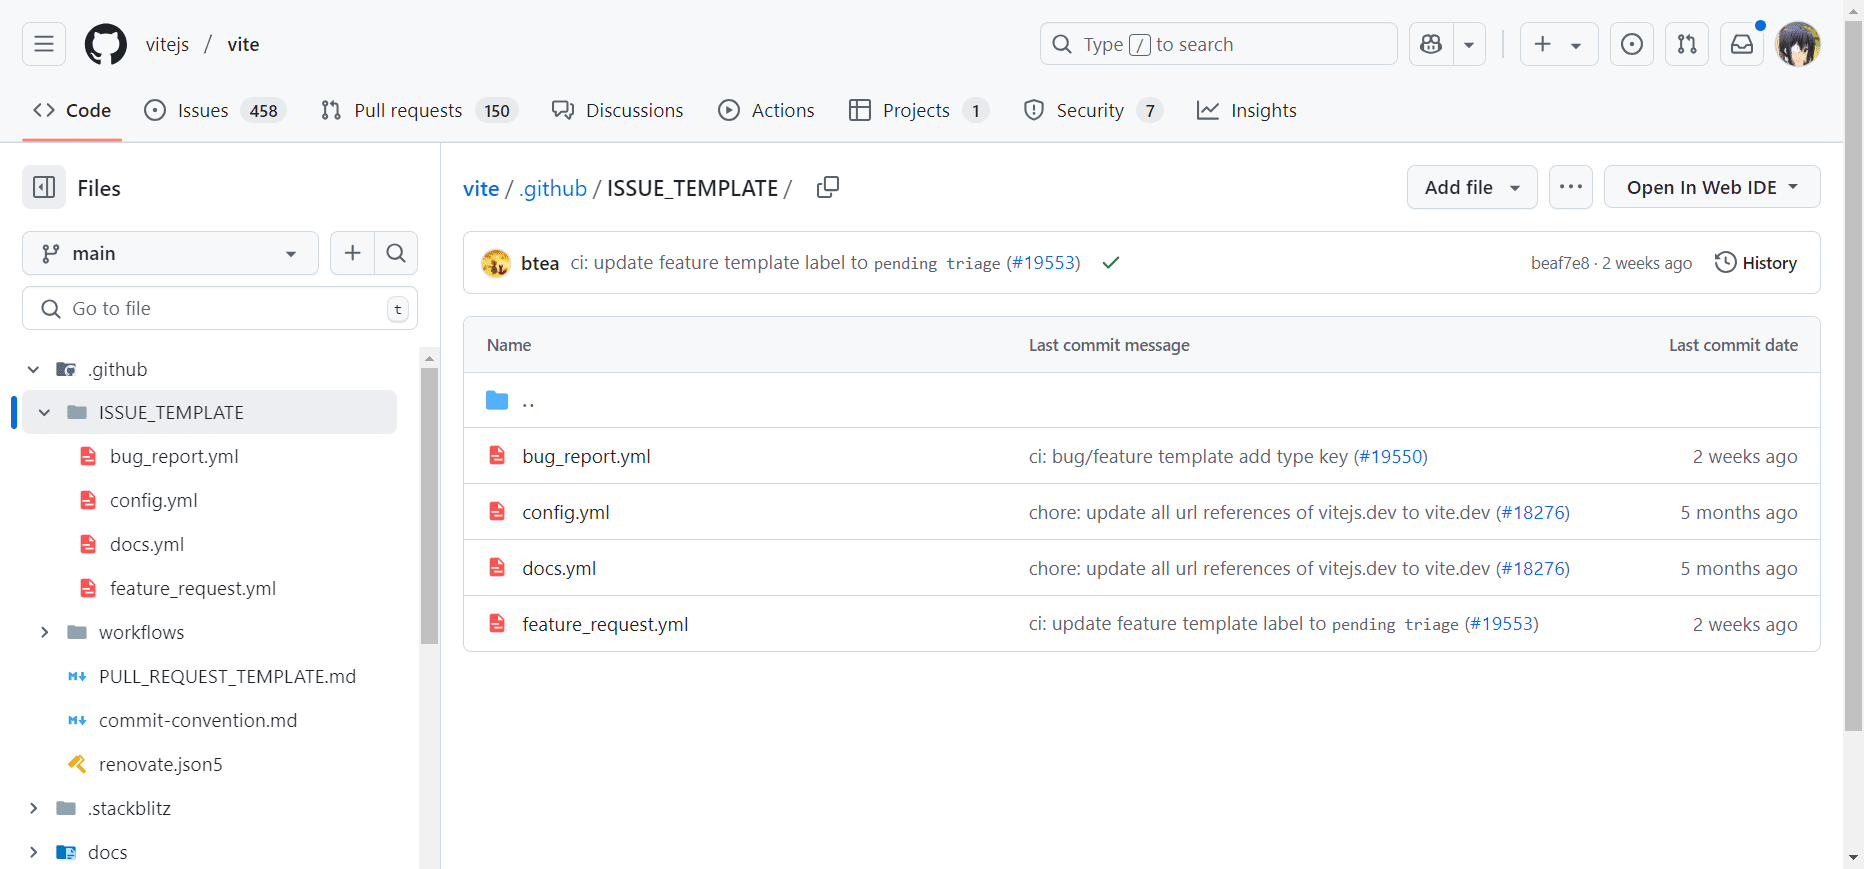The height and width of the screenshot is (869, 1864).
Task: Open the Pull requests tab
Action: tap(419, 110)
